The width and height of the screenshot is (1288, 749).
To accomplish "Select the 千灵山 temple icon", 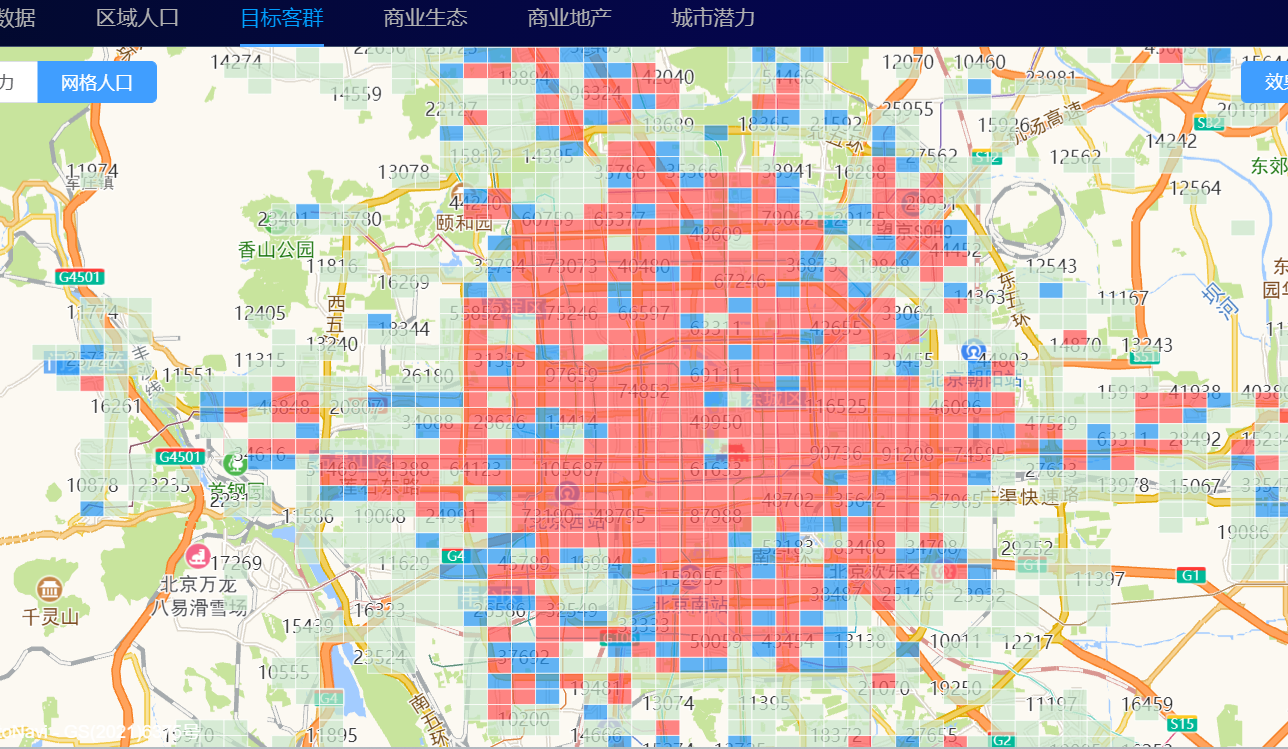I will click(x=48, y=590).
